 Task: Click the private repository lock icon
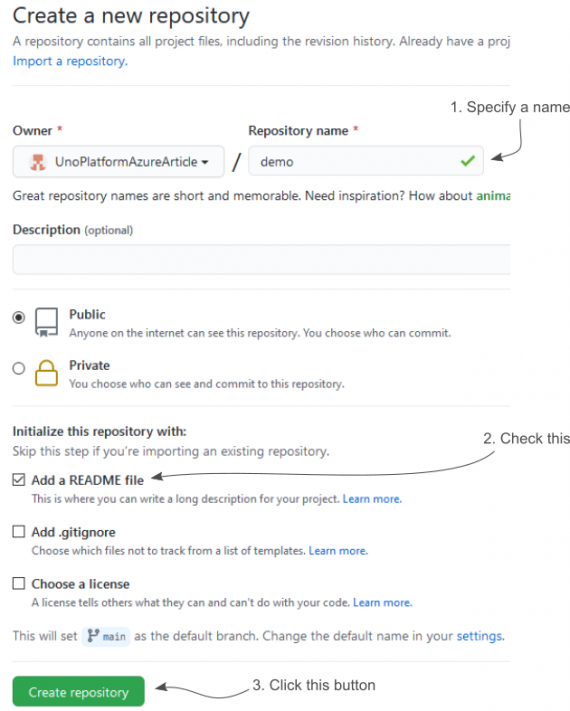[46, 373]
